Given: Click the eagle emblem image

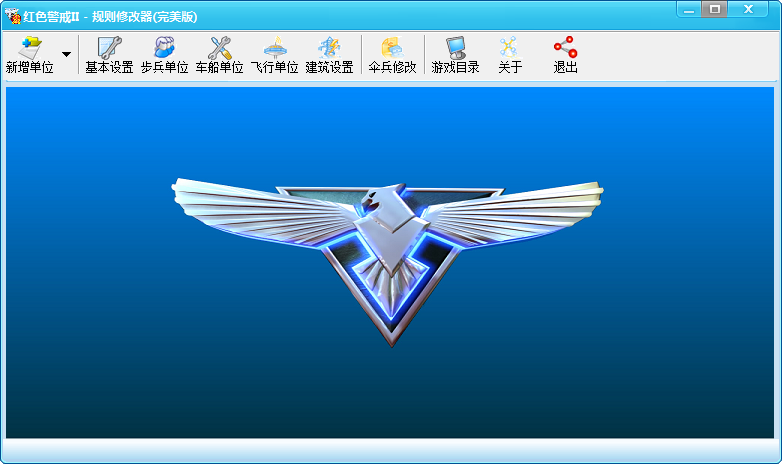Looking at the screenshot, I should (388, 261).
